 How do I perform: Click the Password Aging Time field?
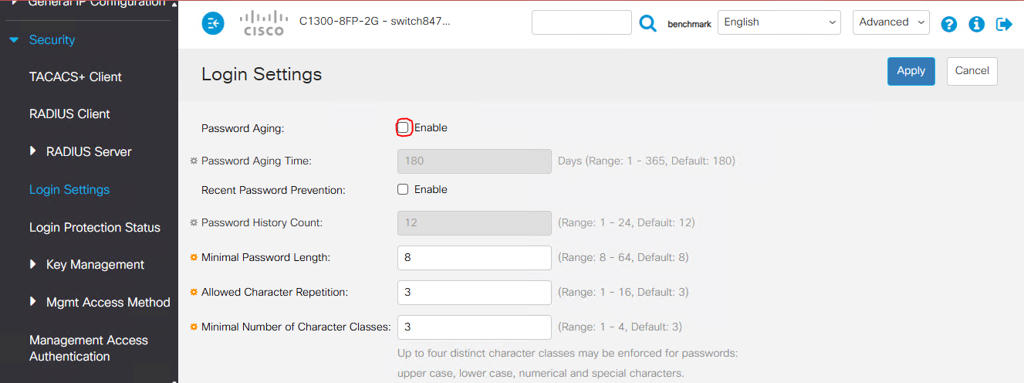[474, 161]
